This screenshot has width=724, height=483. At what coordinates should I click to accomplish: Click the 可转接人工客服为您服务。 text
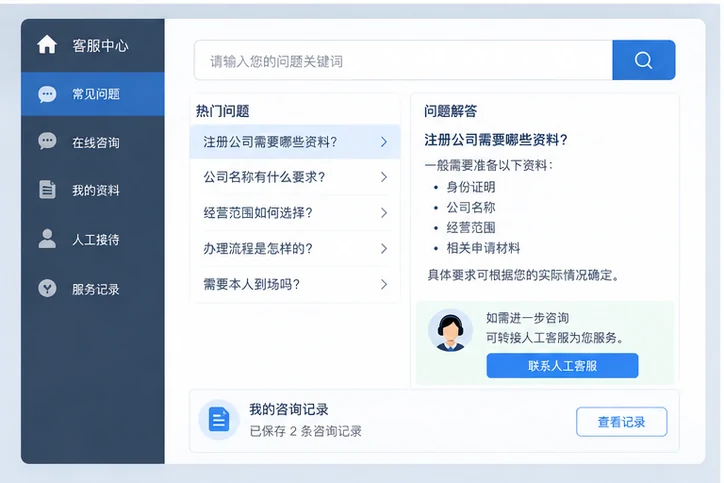click(x=555, y=338)
